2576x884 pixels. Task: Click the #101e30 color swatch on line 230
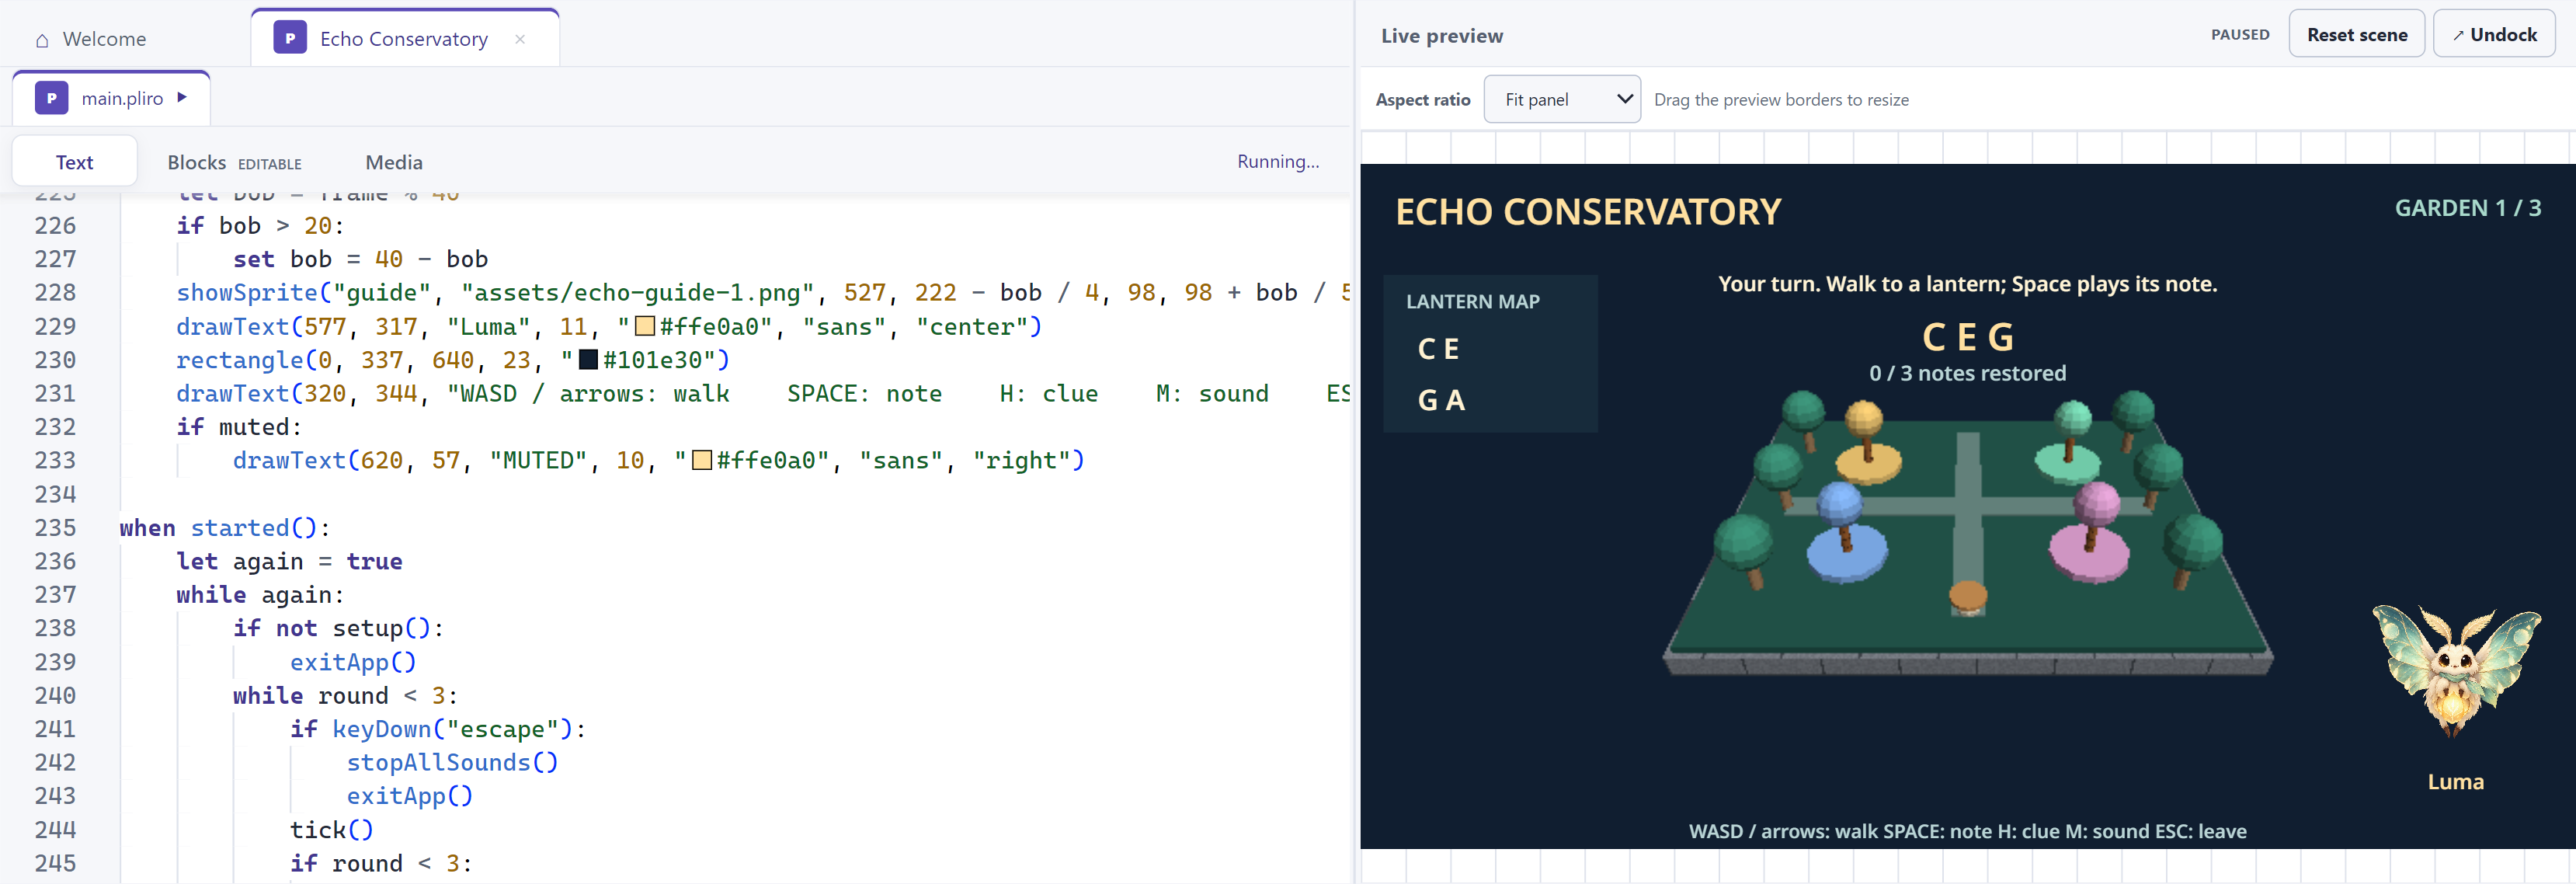tap(589, 359)
